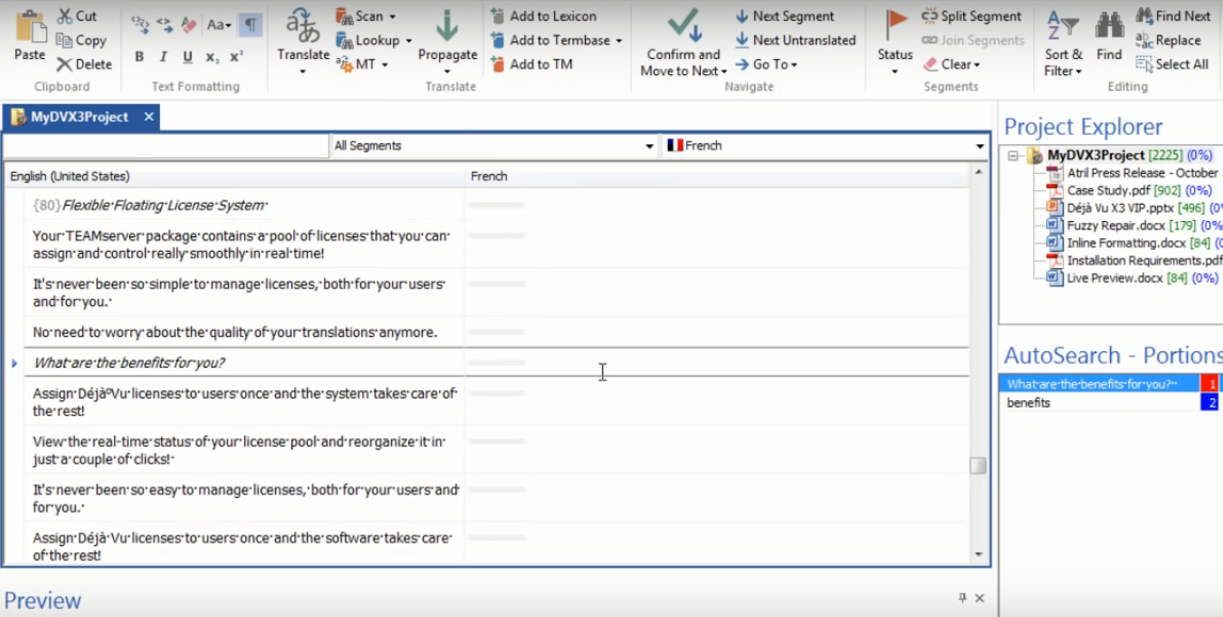The image size is (1223, 617).
Task: Select AutoSearch row 'What are the benefits for you?'
Action: (x=1098, y=384)
